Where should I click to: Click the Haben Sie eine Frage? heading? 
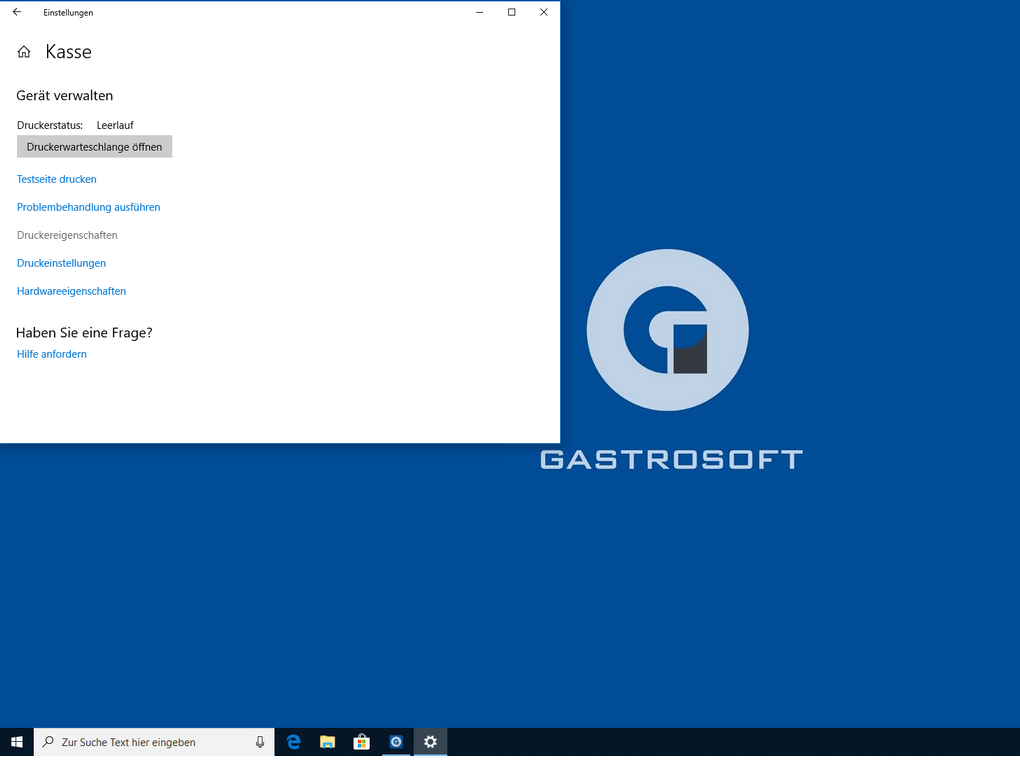(x=84, y=332)
